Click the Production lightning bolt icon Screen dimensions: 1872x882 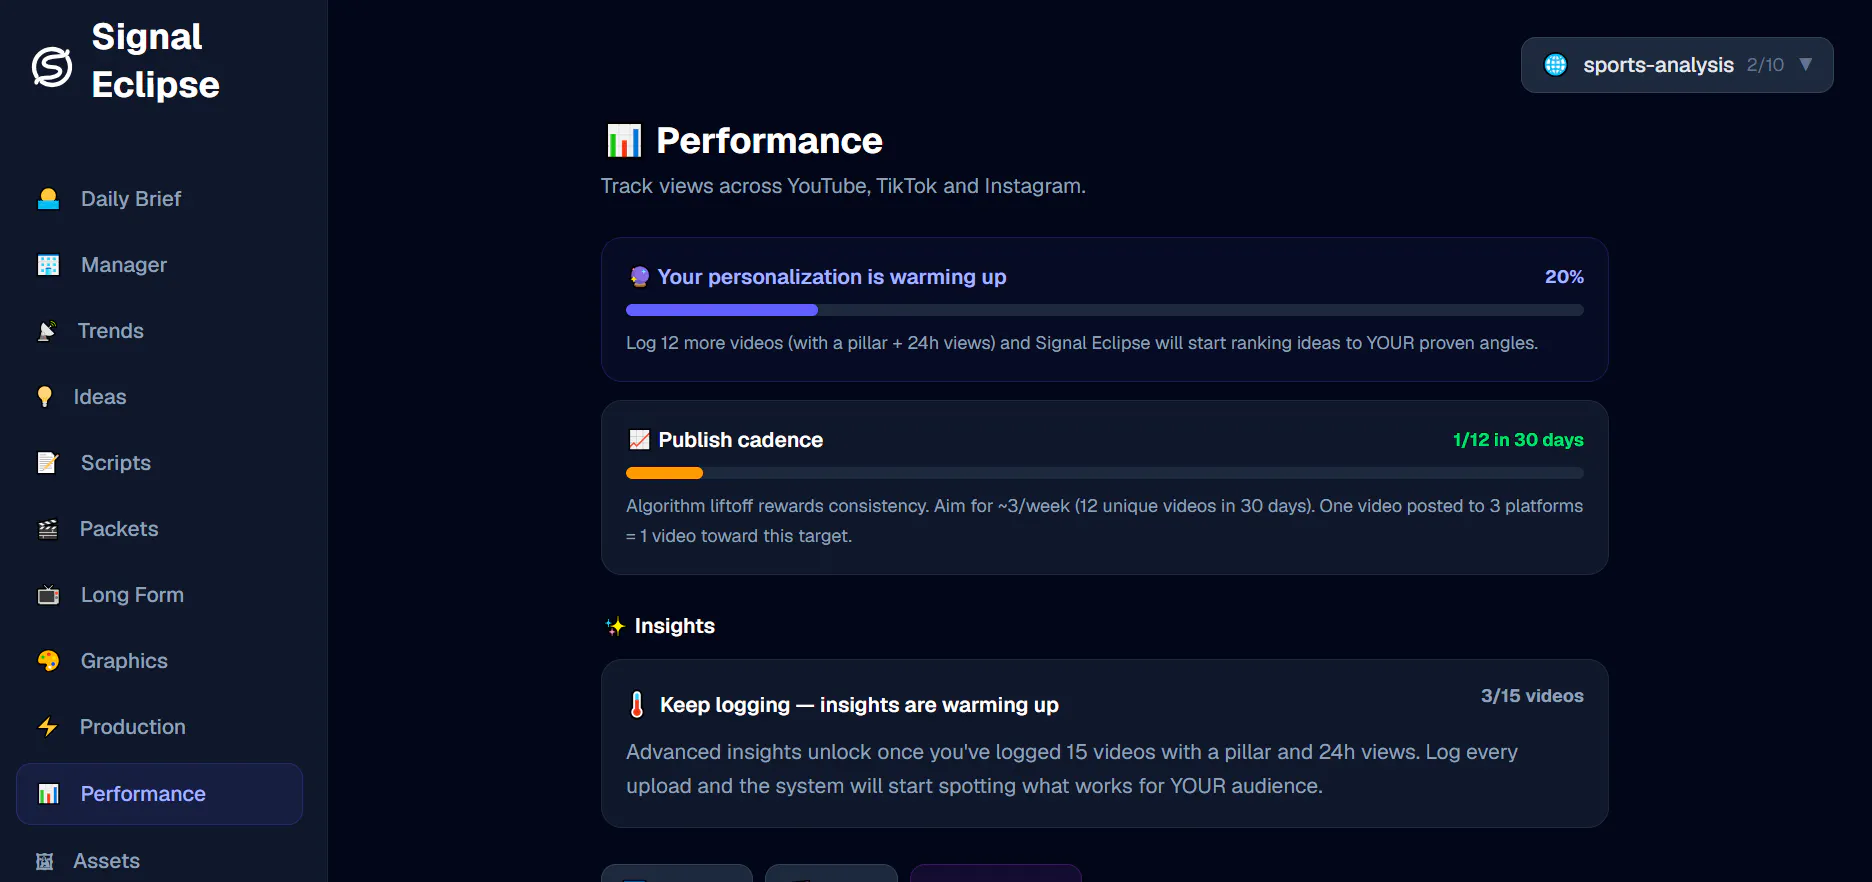[48, 727]
